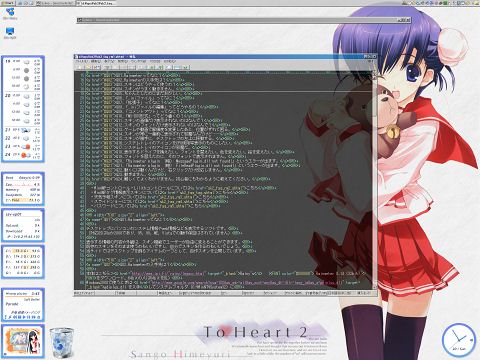Click the network upload download widget
Image resolution: width=480 pixels, height=360 pixels.
pos(23,225)
